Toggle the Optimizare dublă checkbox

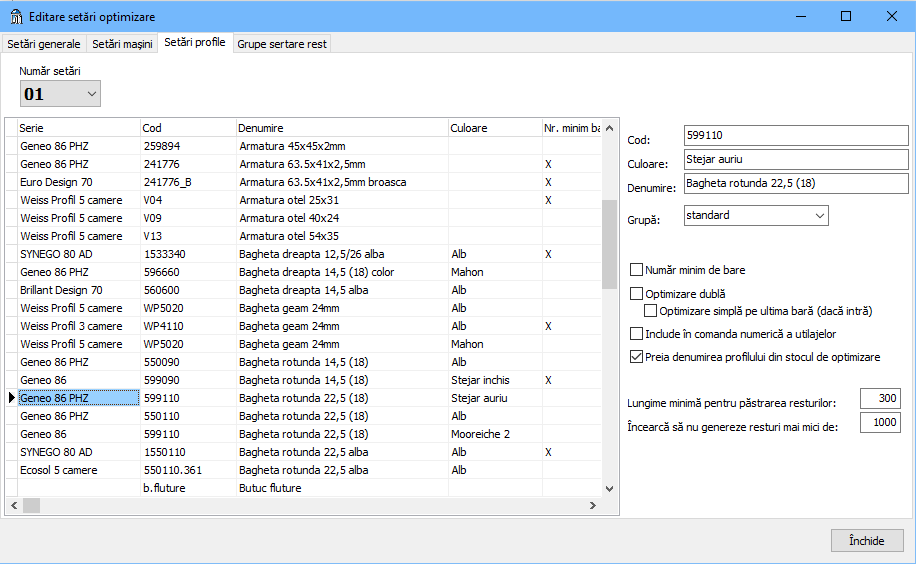coord(637,294)
